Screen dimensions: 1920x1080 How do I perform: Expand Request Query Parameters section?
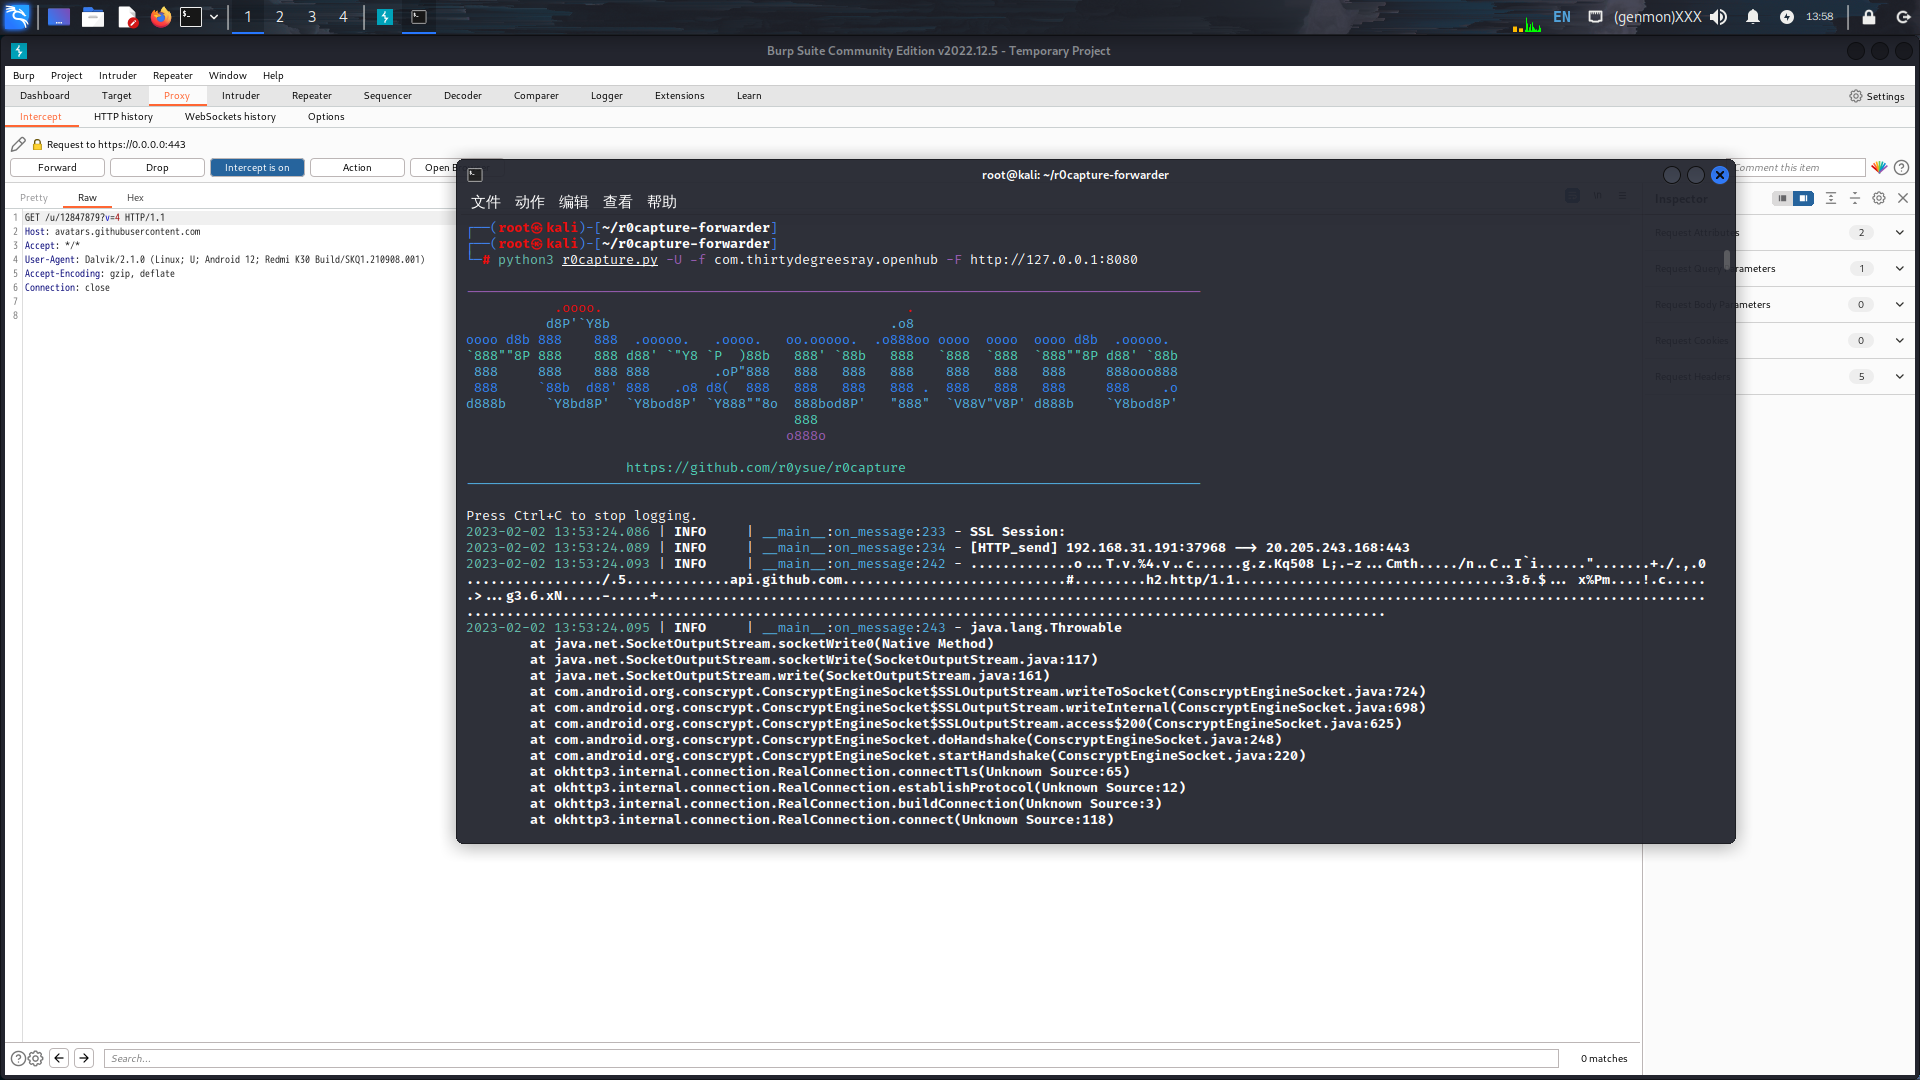pyautogui.click(x=1899, y=269)
